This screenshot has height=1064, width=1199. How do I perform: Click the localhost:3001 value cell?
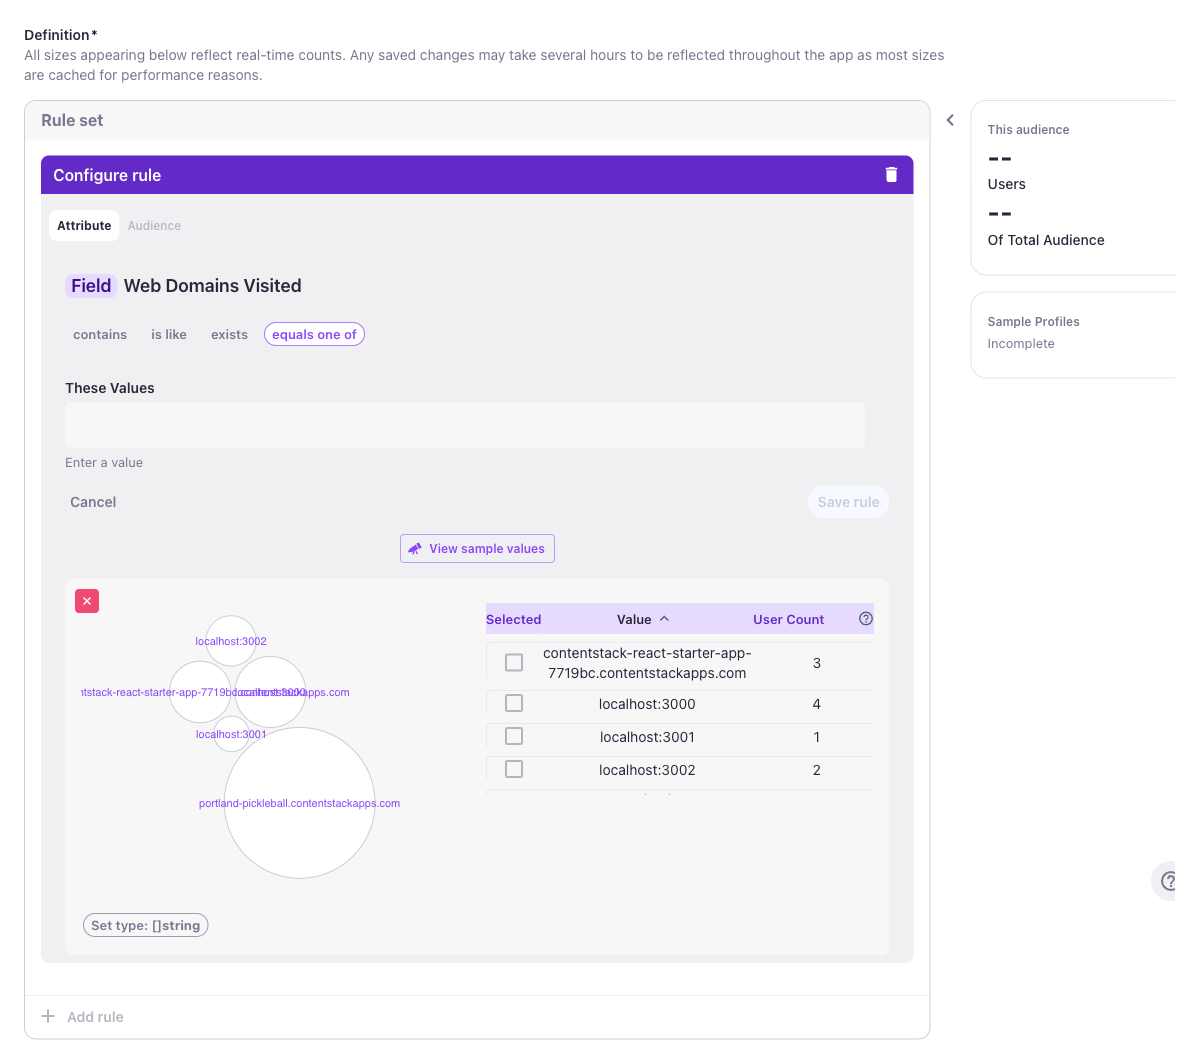(x=647, y=737)
